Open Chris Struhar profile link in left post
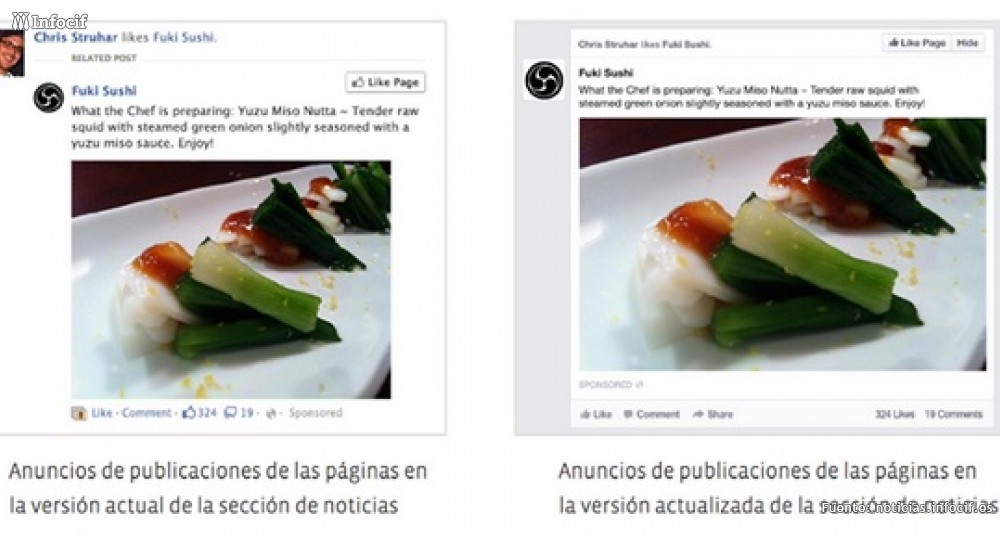 pos(76,38)
